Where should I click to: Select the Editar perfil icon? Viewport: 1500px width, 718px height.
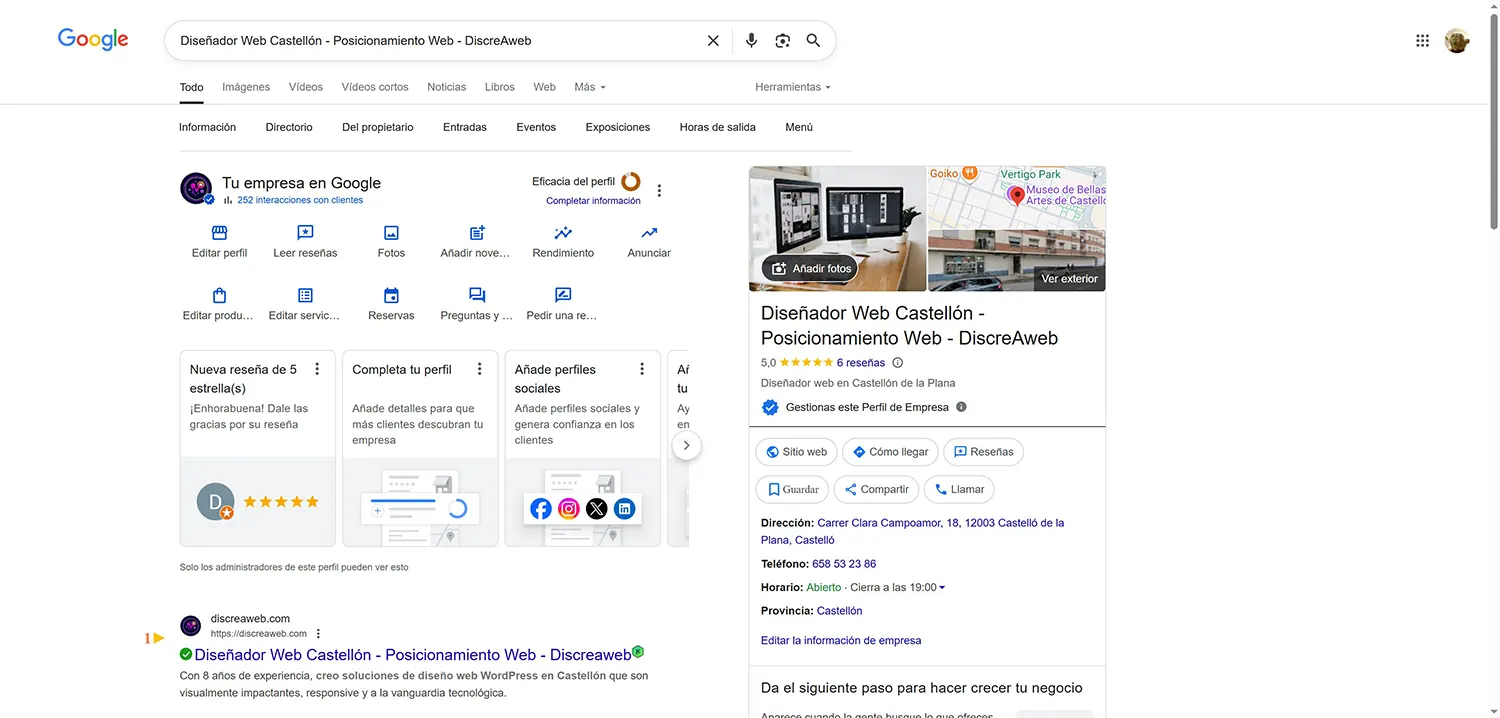[x=218, y=233]
